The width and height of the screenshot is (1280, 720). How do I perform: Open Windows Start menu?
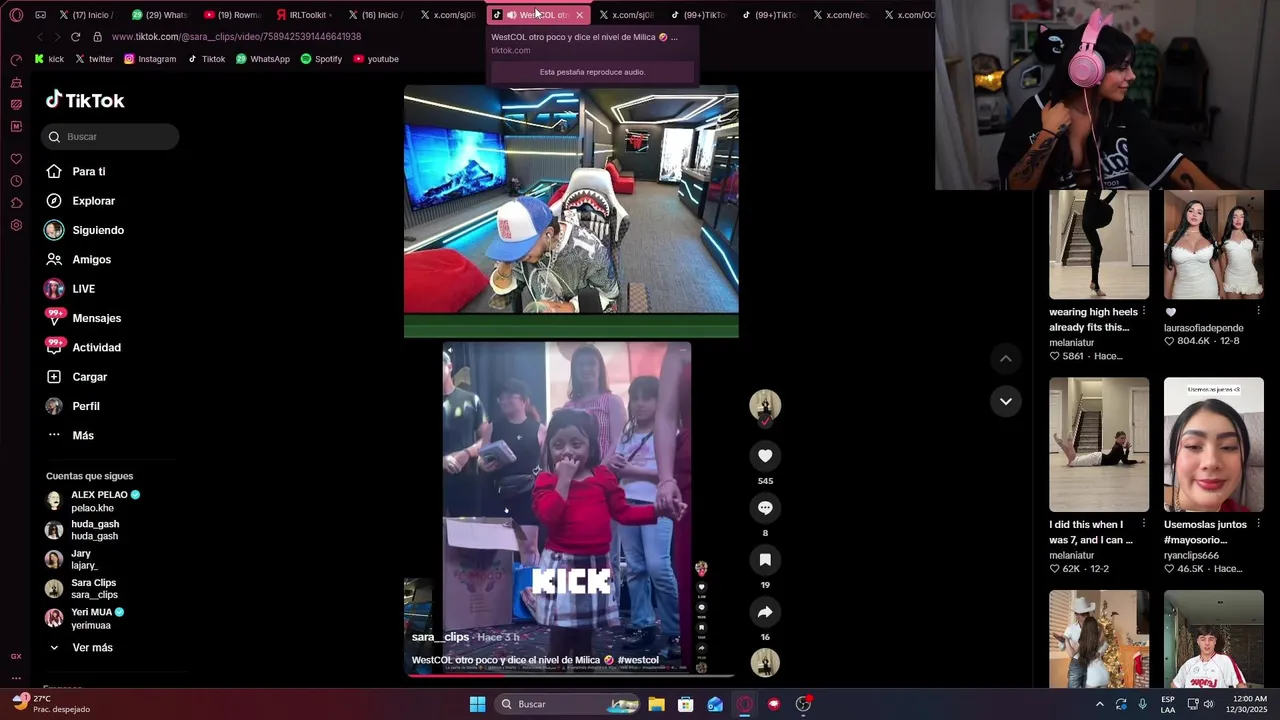click(477, 704)
